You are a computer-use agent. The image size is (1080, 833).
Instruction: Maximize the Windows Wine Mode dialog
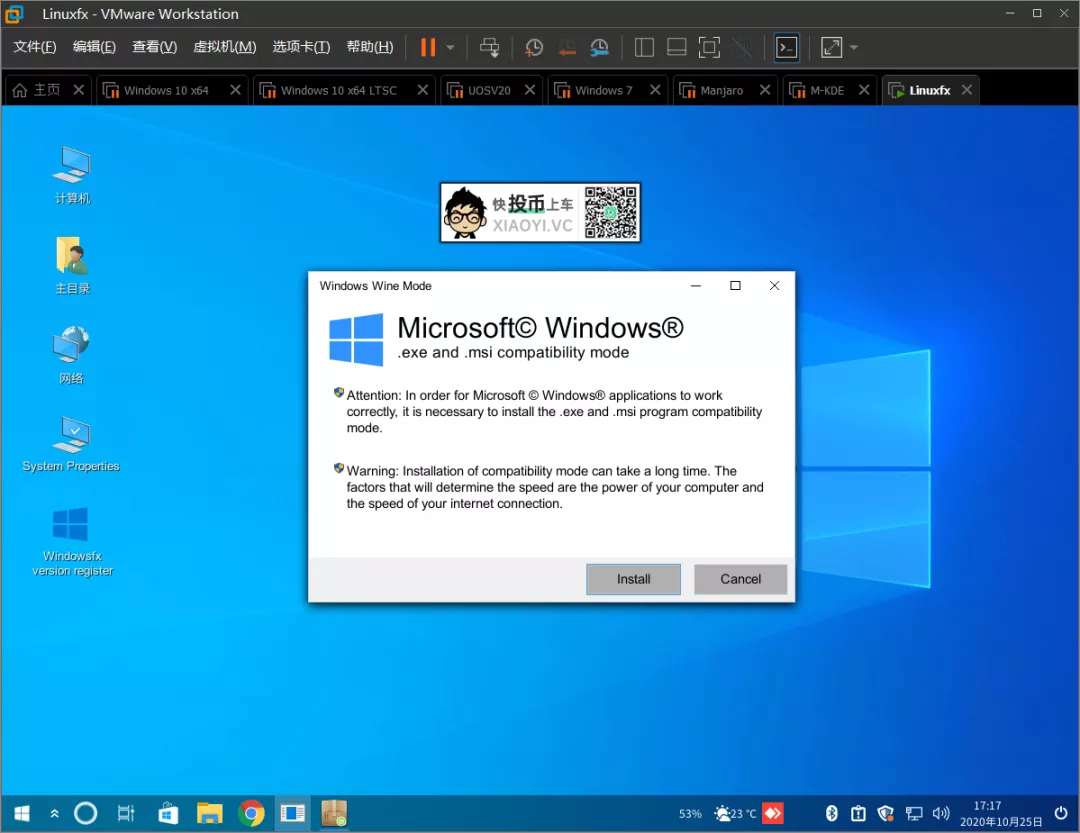(735, 285)
